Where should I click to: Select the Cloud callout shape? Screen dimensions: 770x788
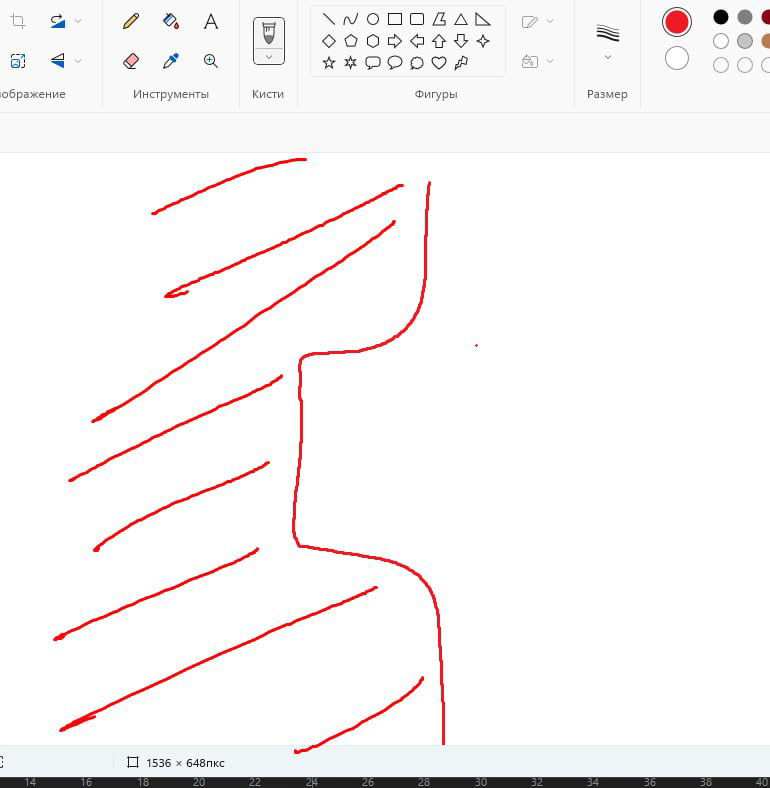click(417, 63)
